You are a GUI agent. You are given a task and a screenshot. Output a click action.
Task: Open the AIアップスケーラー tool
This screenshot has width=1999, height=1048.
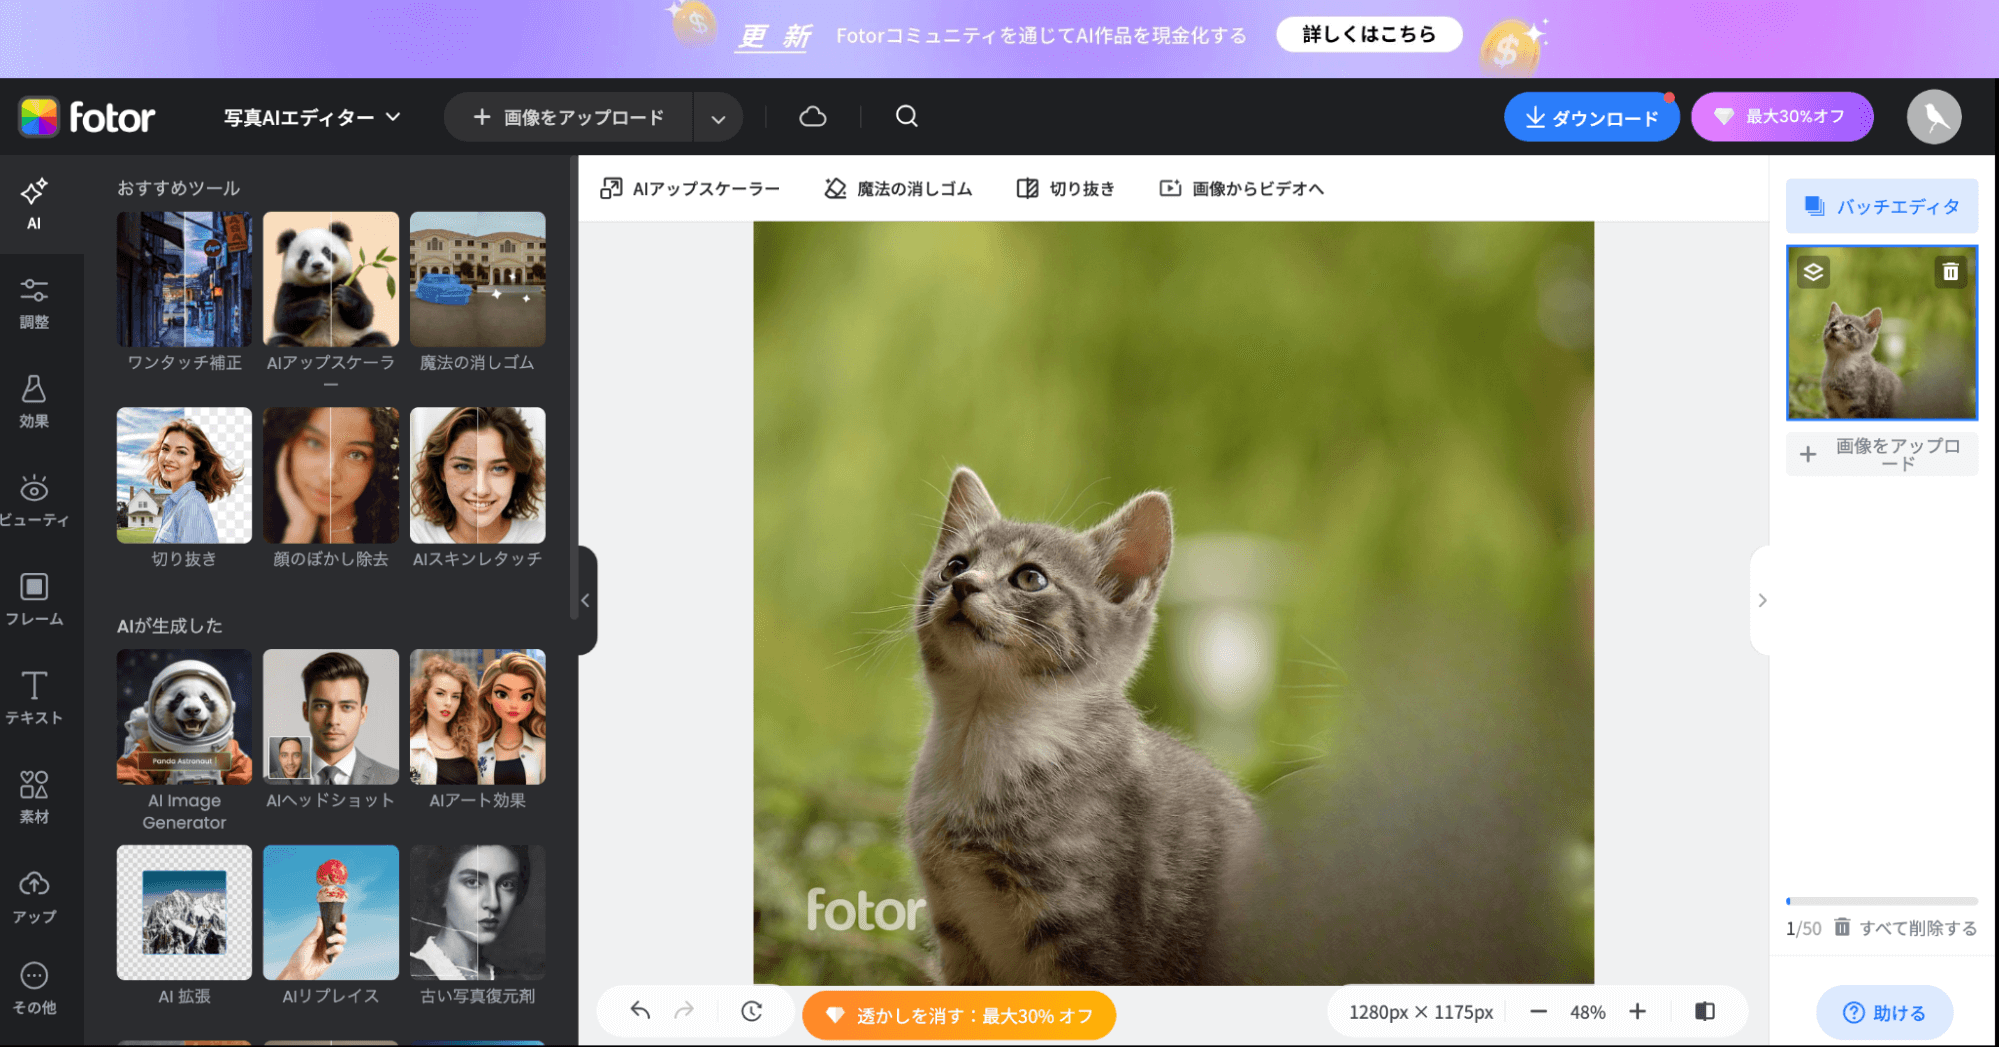click(x=691, y=188)
